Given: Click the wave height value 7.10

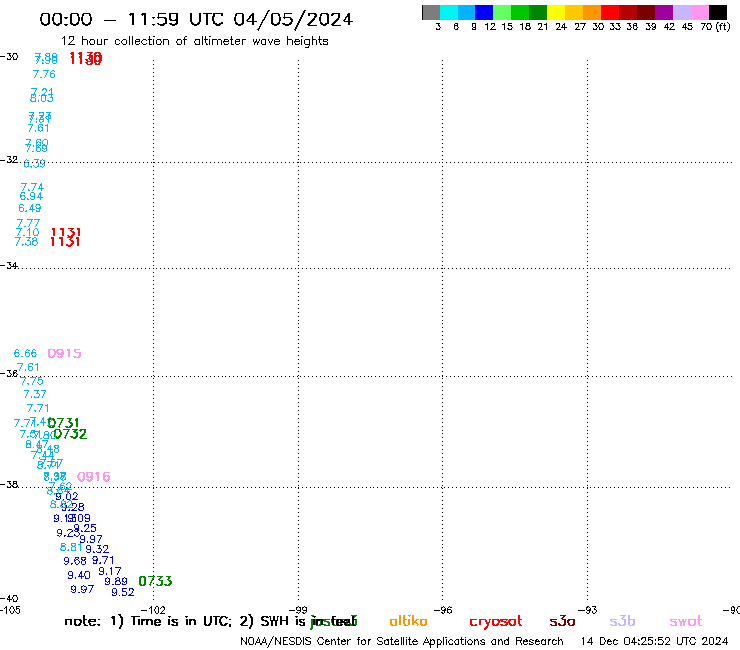Looking at the screenshot, I should [x=27, y=232].
